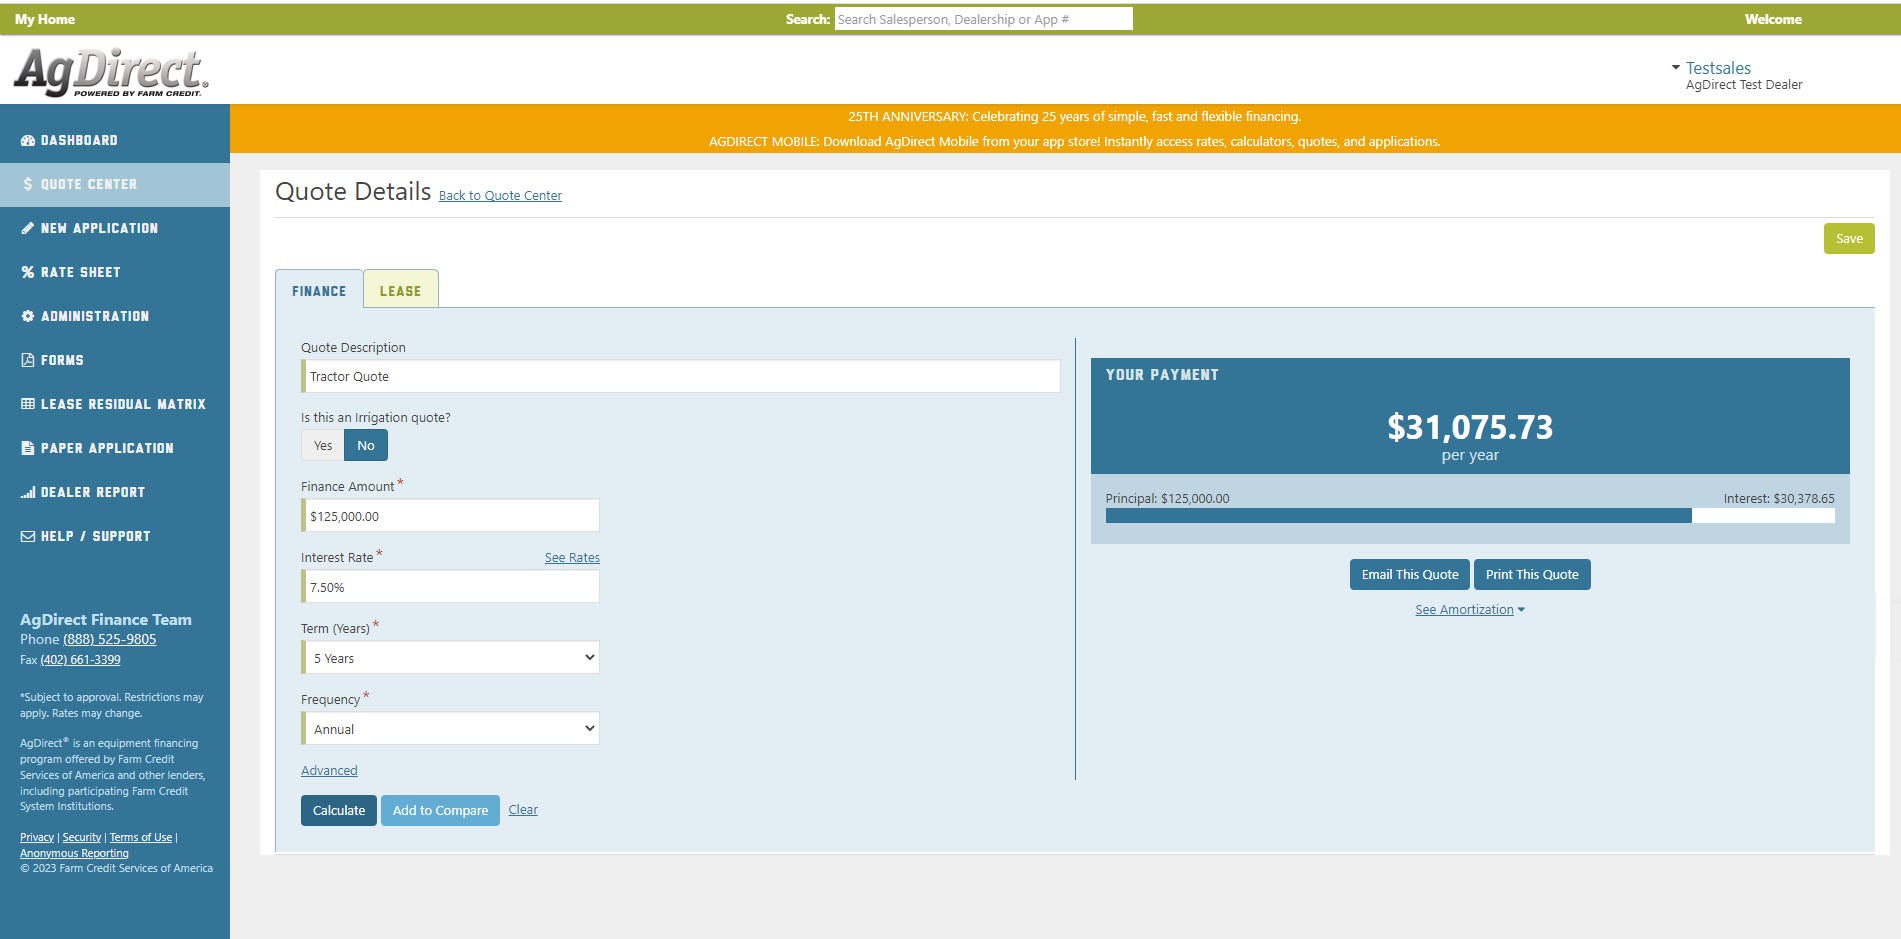Click Email This Quote button
Viewport: 1901px width, 939px height.
point(1410,575)
